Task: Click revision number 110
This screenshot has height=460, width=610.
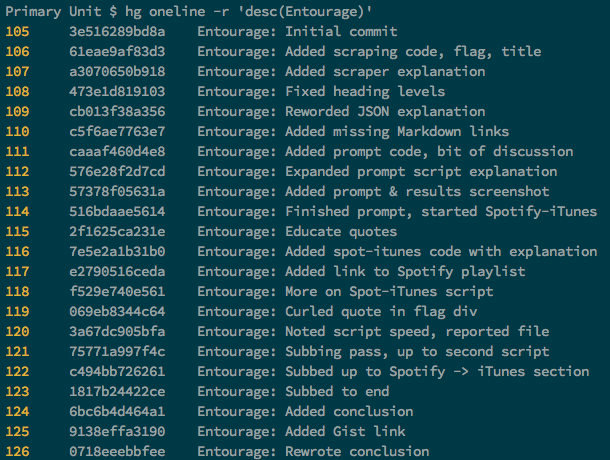Action: [18, 132]
